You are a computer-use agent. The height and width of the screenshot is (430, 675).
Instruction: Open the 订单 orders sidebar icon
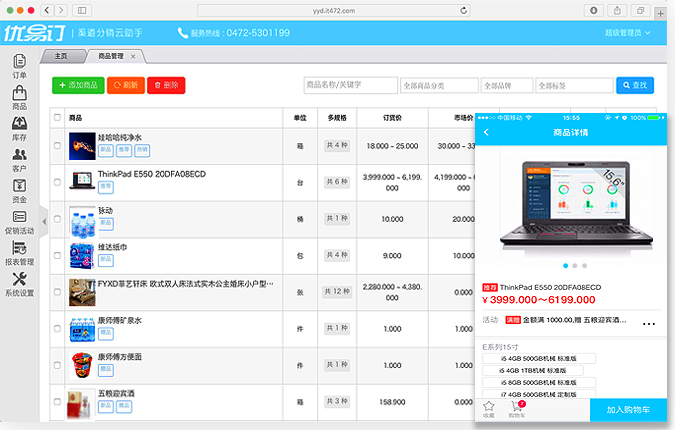pos(19,61)
